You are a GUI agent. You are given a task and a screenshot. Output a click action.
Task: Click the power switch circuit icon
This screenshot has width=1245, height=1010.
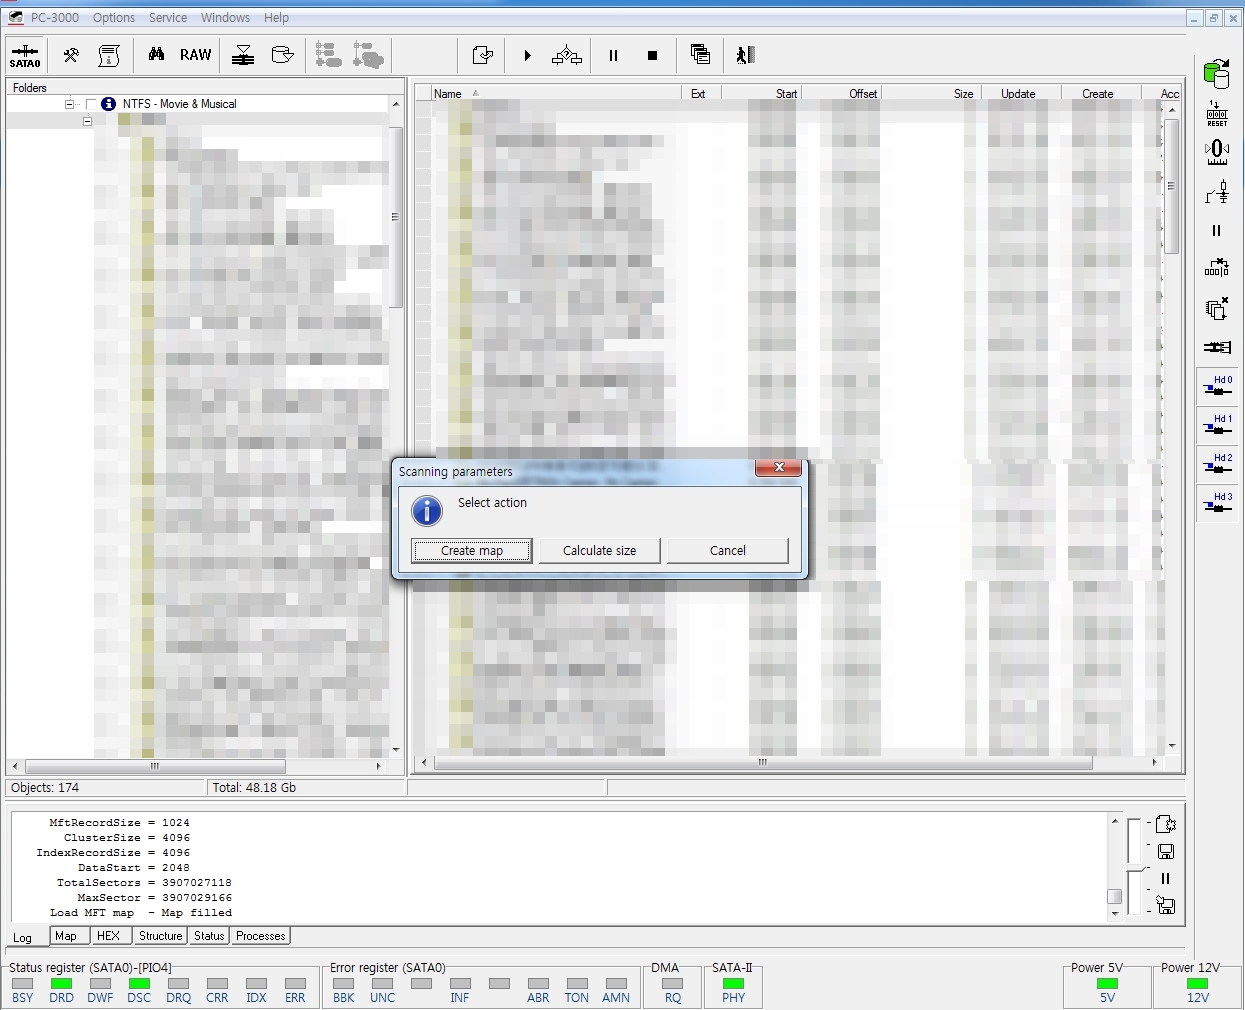tap(1217, 191)
